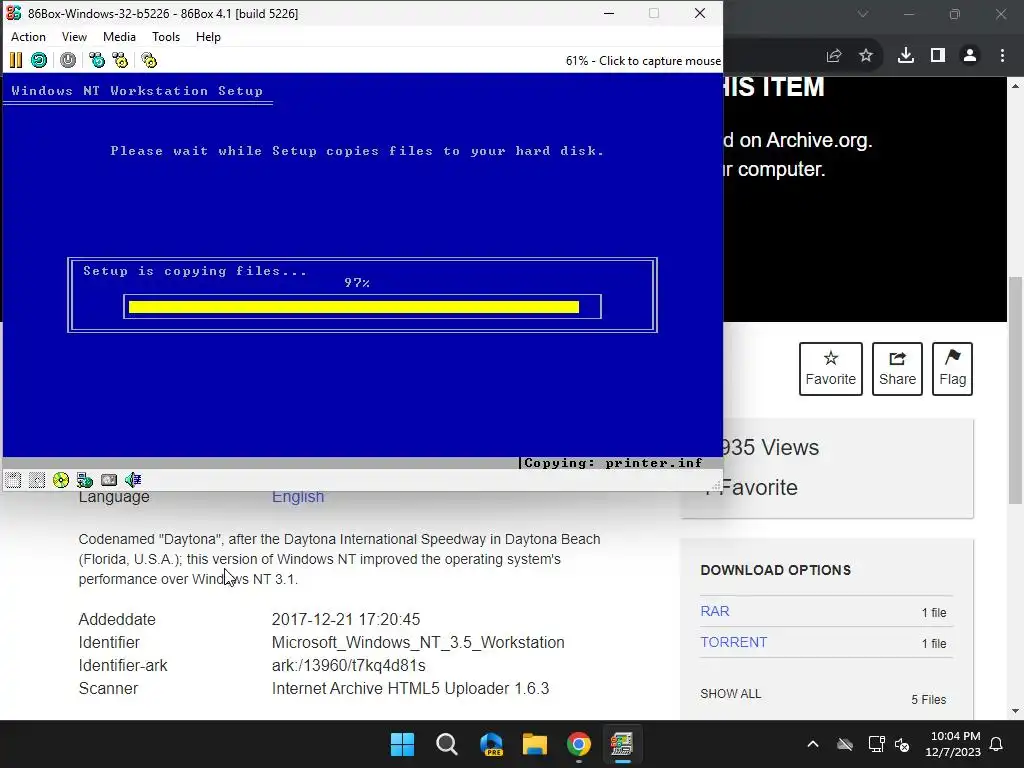Image resolution: width=1024 pixels, height=768 pixels.
Task: Open Chrome three-dot menu
Action: click(x=1002, y=56)
